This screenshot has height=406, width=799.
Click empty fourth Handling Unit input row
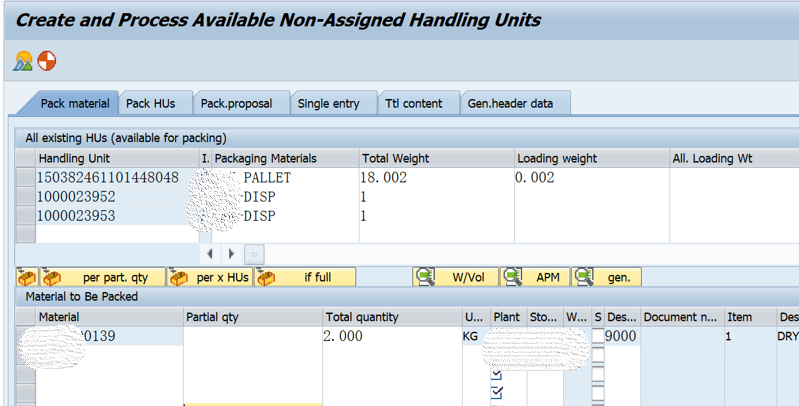click(117, 234)
